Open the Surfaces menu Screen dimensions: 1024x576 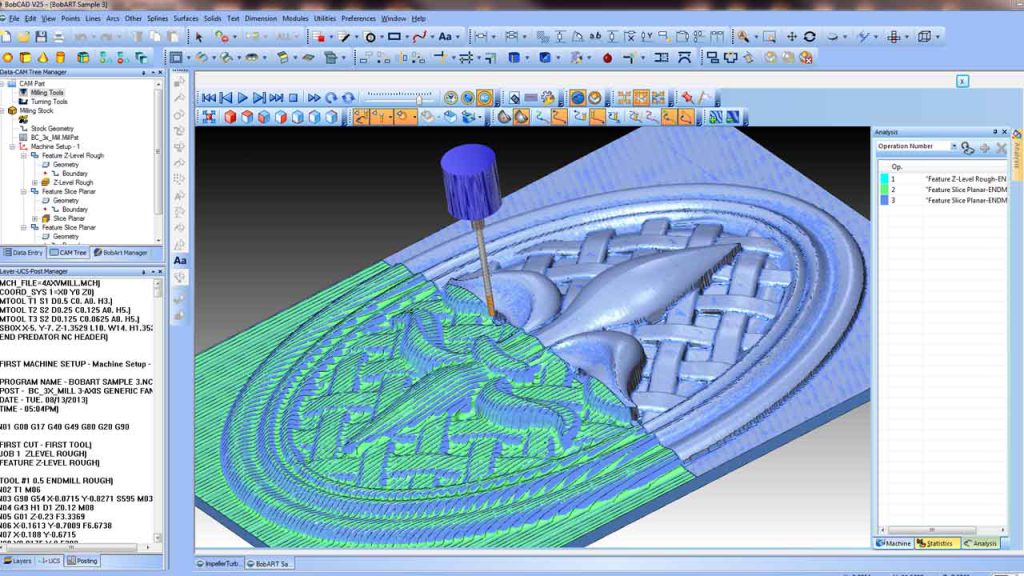185,19
